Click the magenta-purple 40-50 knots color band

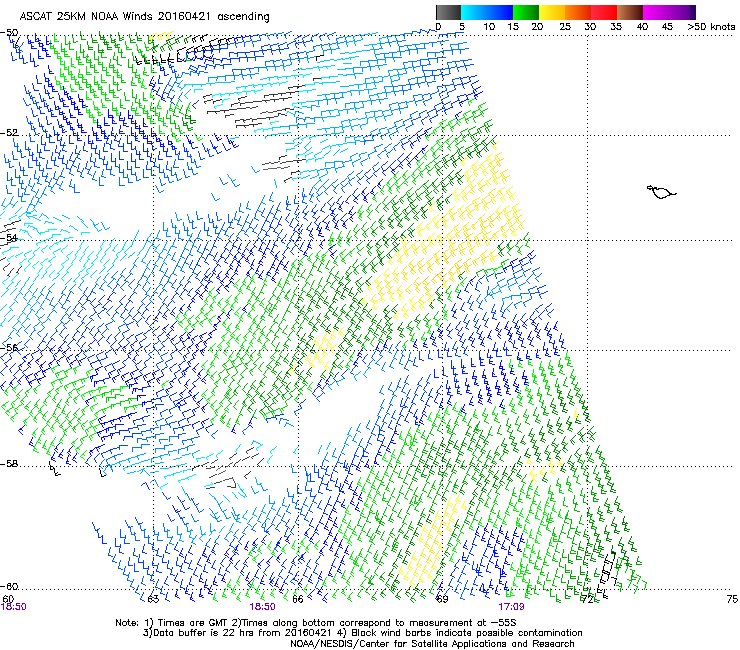[669, 12]
